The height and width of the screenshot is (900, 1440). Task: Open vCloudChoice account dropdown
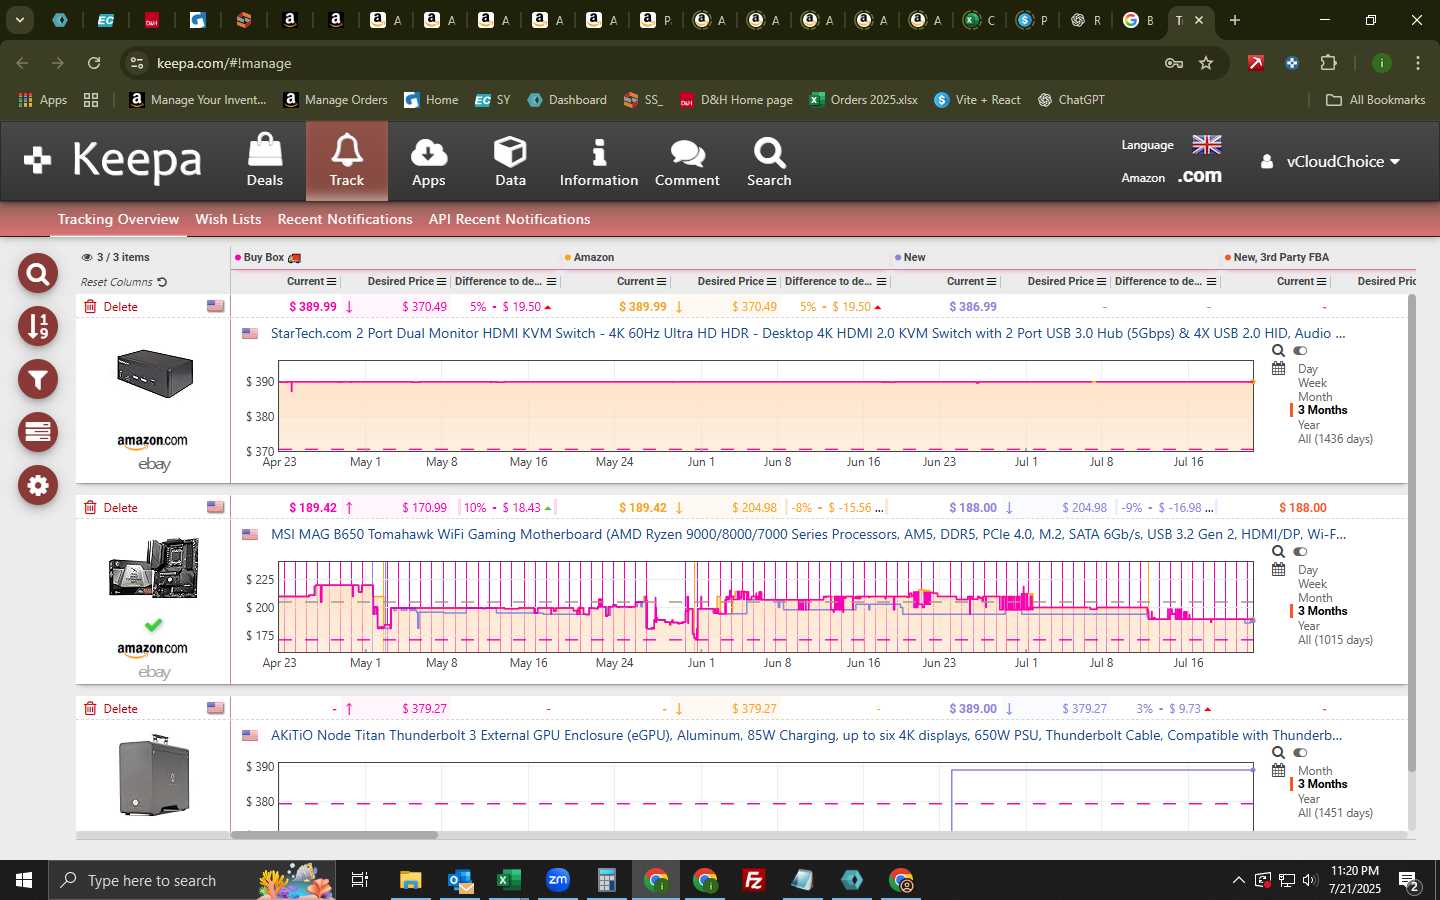click(1330, 162)
